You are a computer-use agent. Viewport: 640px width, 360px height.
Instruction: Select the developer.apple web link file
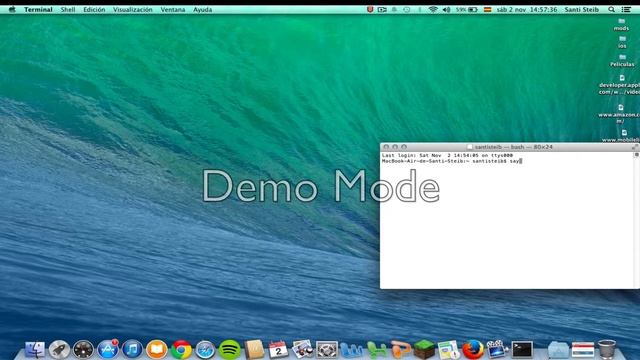[621, 85]
